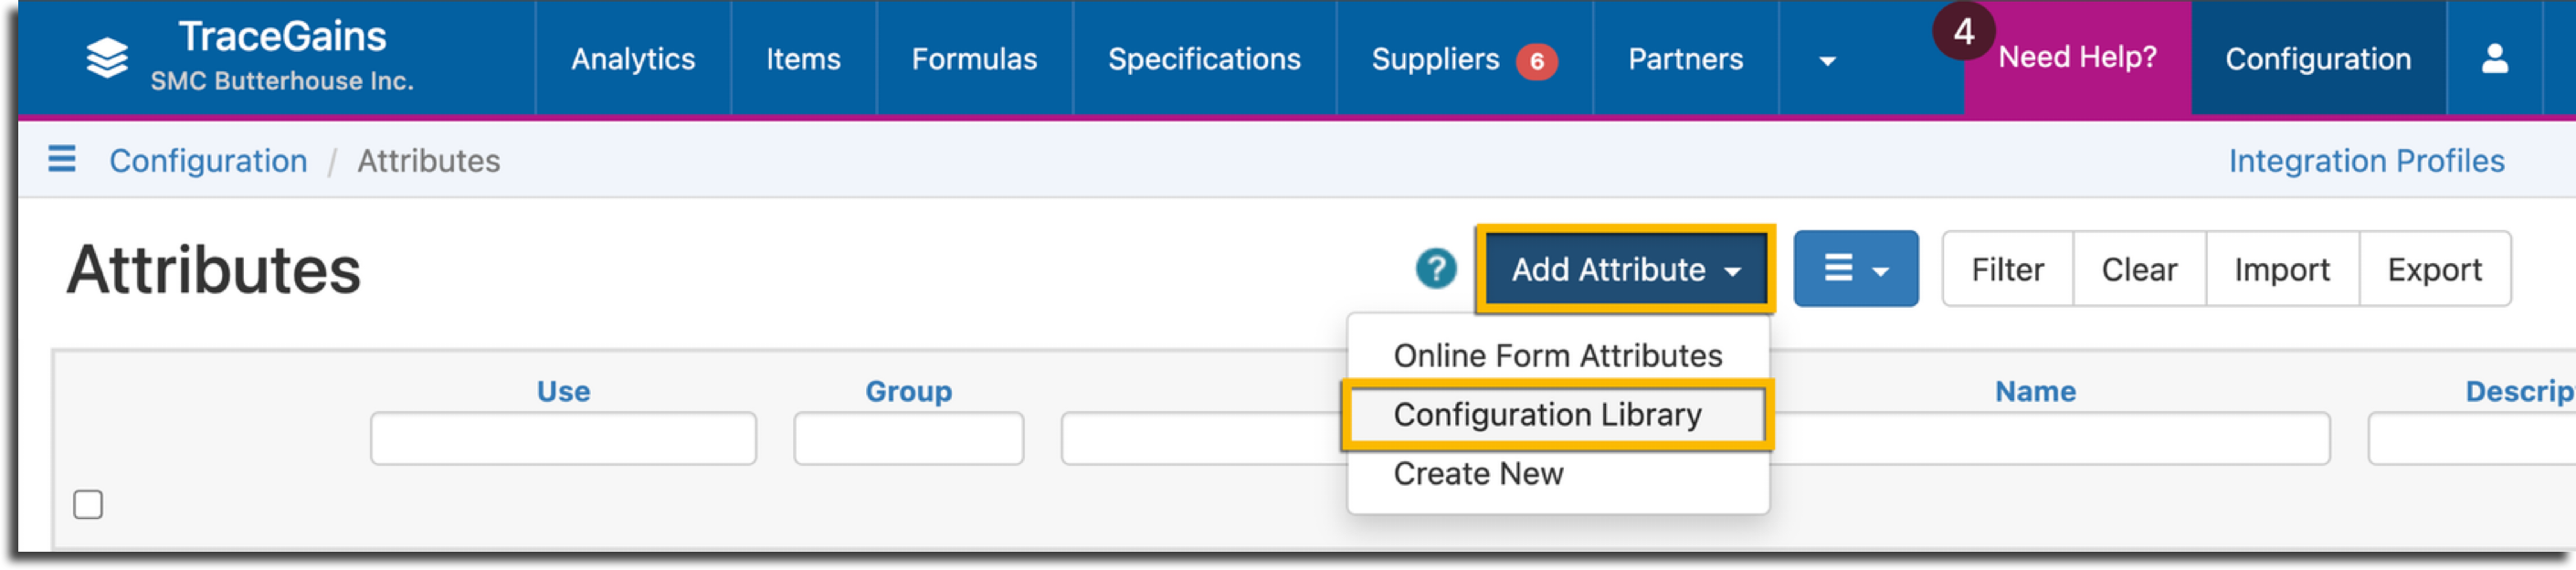This screenshot has height=570, width=2576.
Task: Choose Online Form Attributes option
Action: [1558, 355]
